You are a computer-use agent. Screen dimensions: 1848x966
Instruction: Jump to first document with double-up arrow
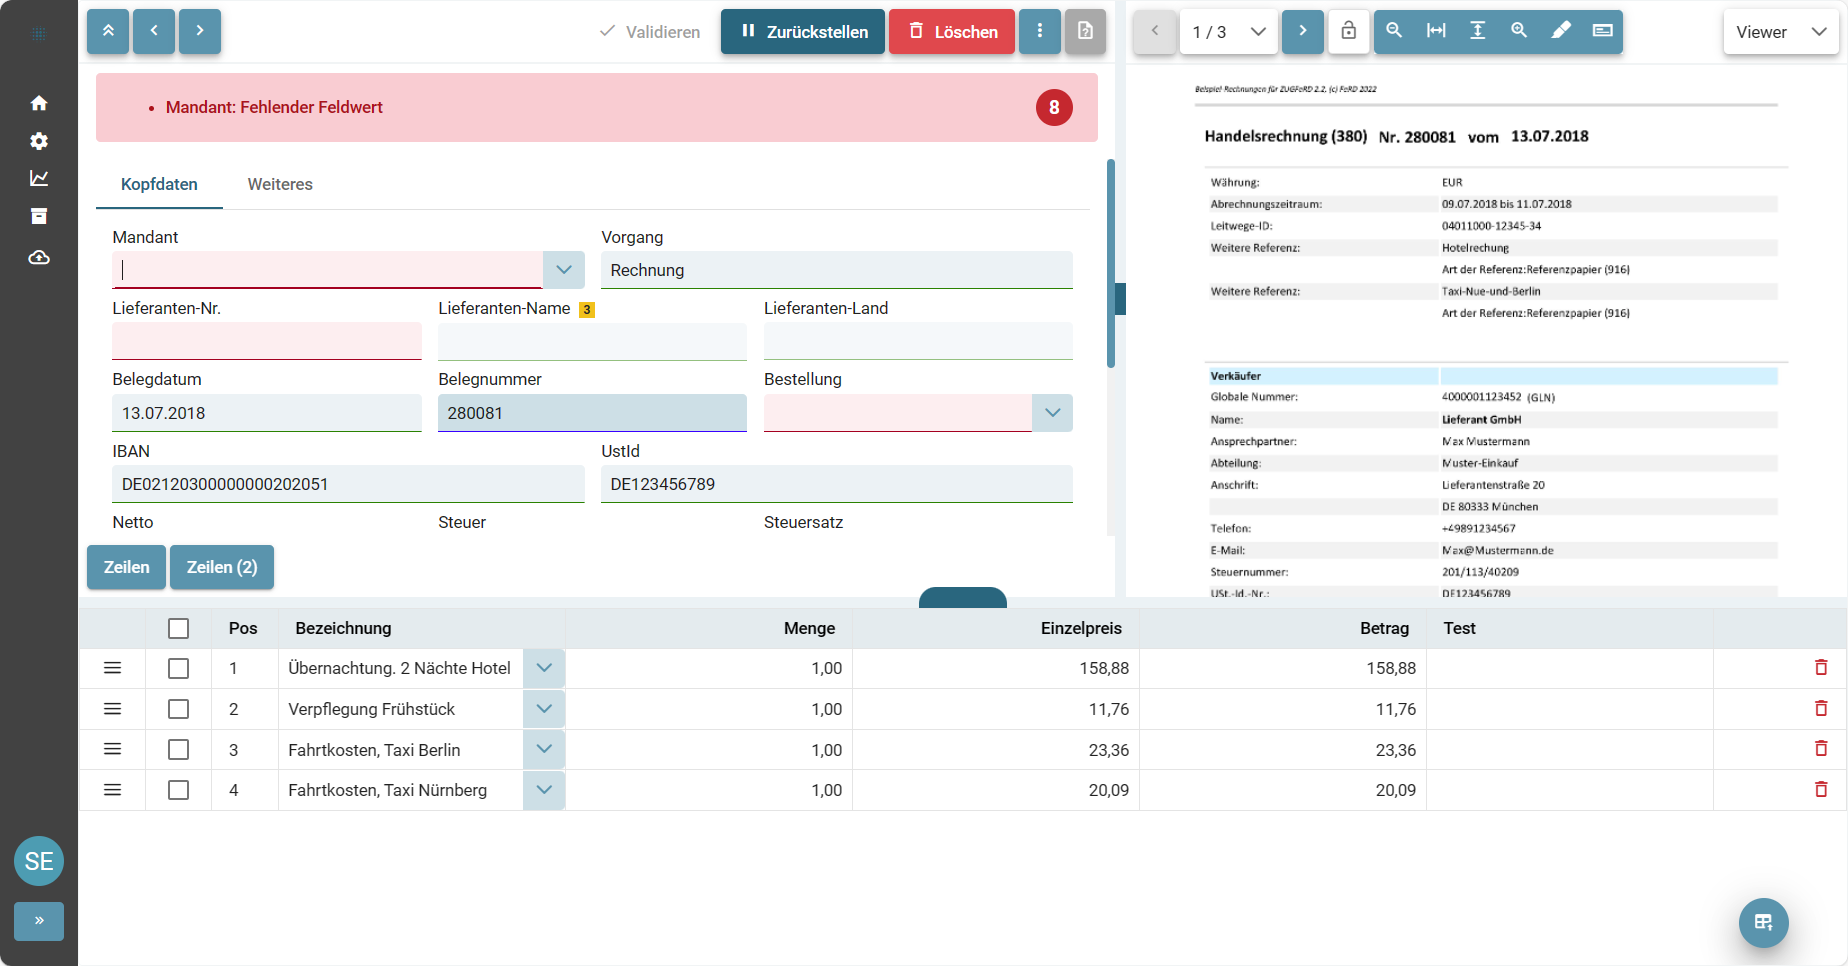coord(108,31)
